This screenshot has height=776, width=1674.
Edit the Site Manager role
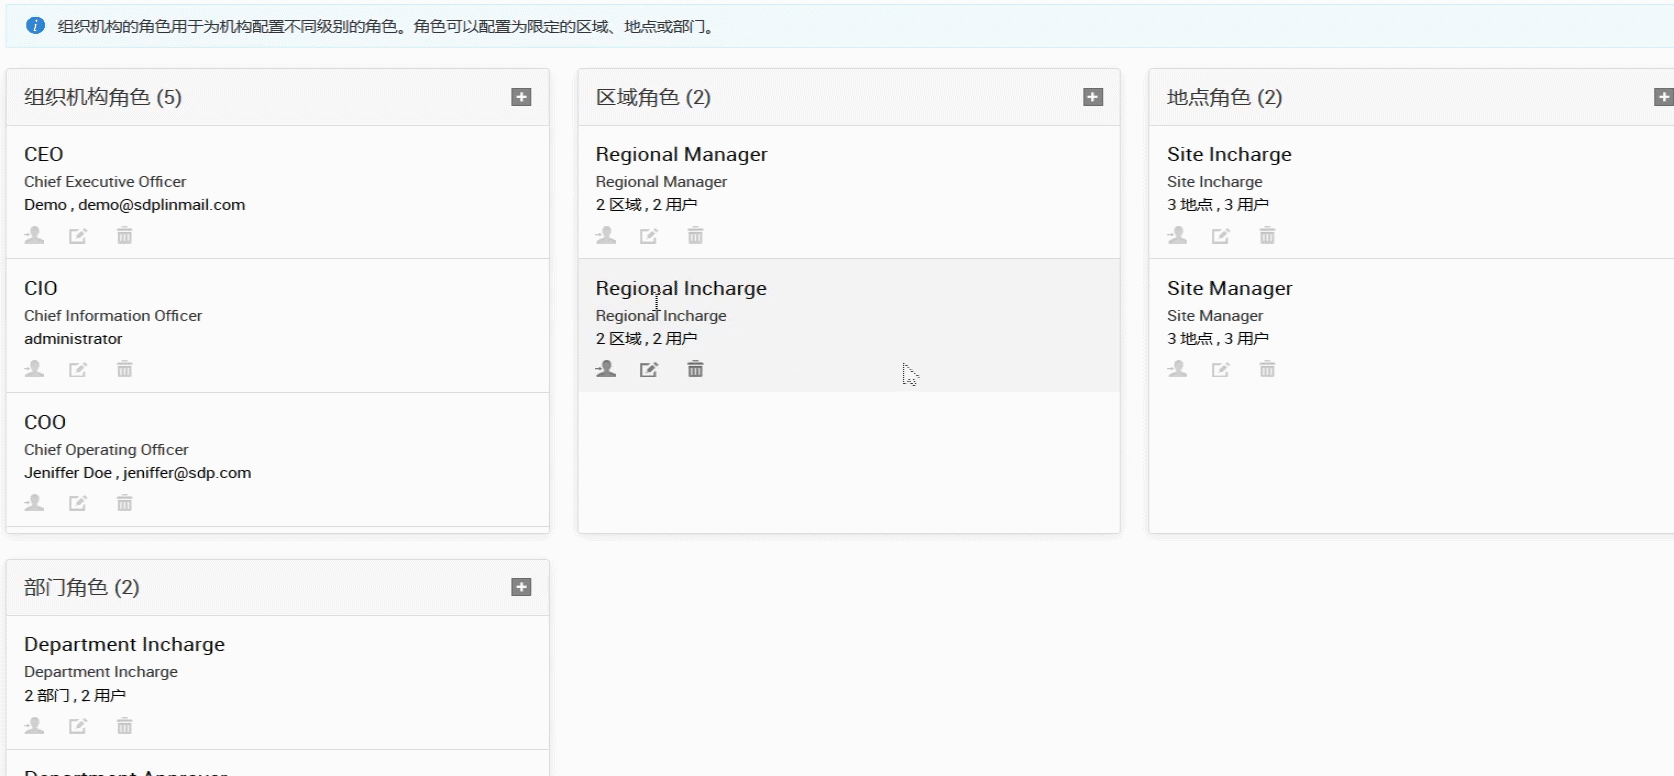(1221, 370)
